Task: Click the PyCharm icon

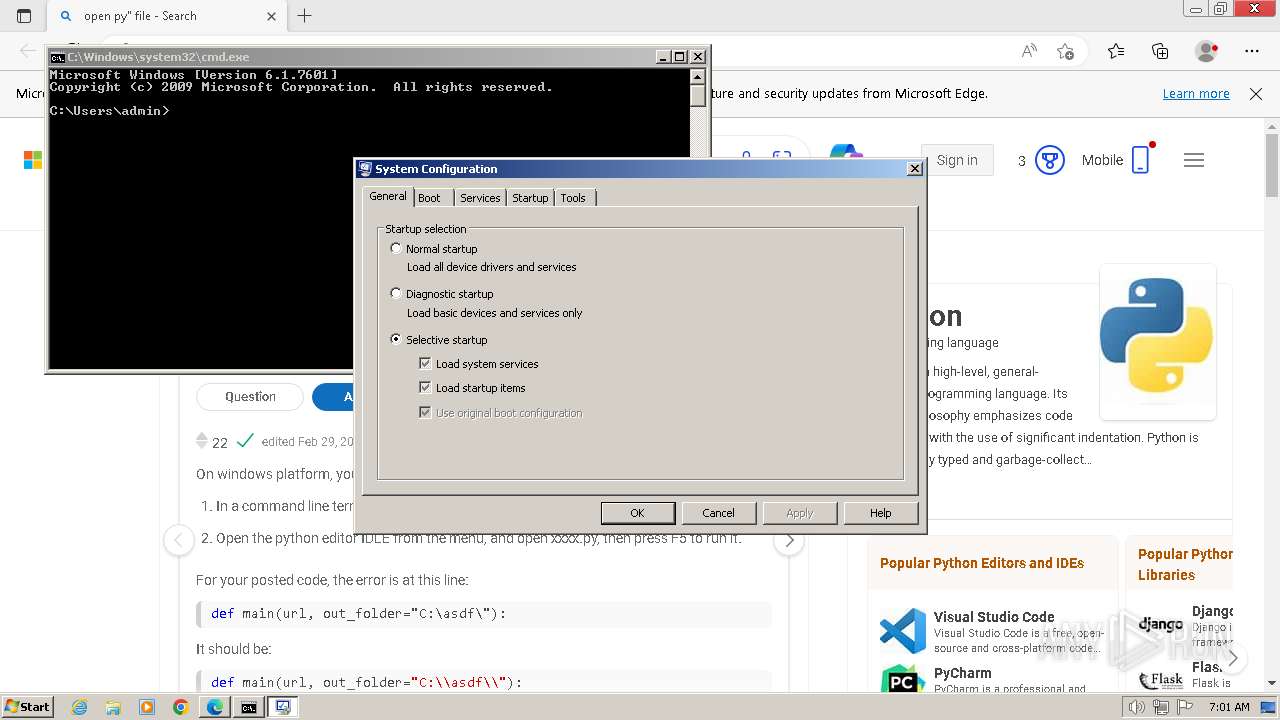Action: point(903,680)
